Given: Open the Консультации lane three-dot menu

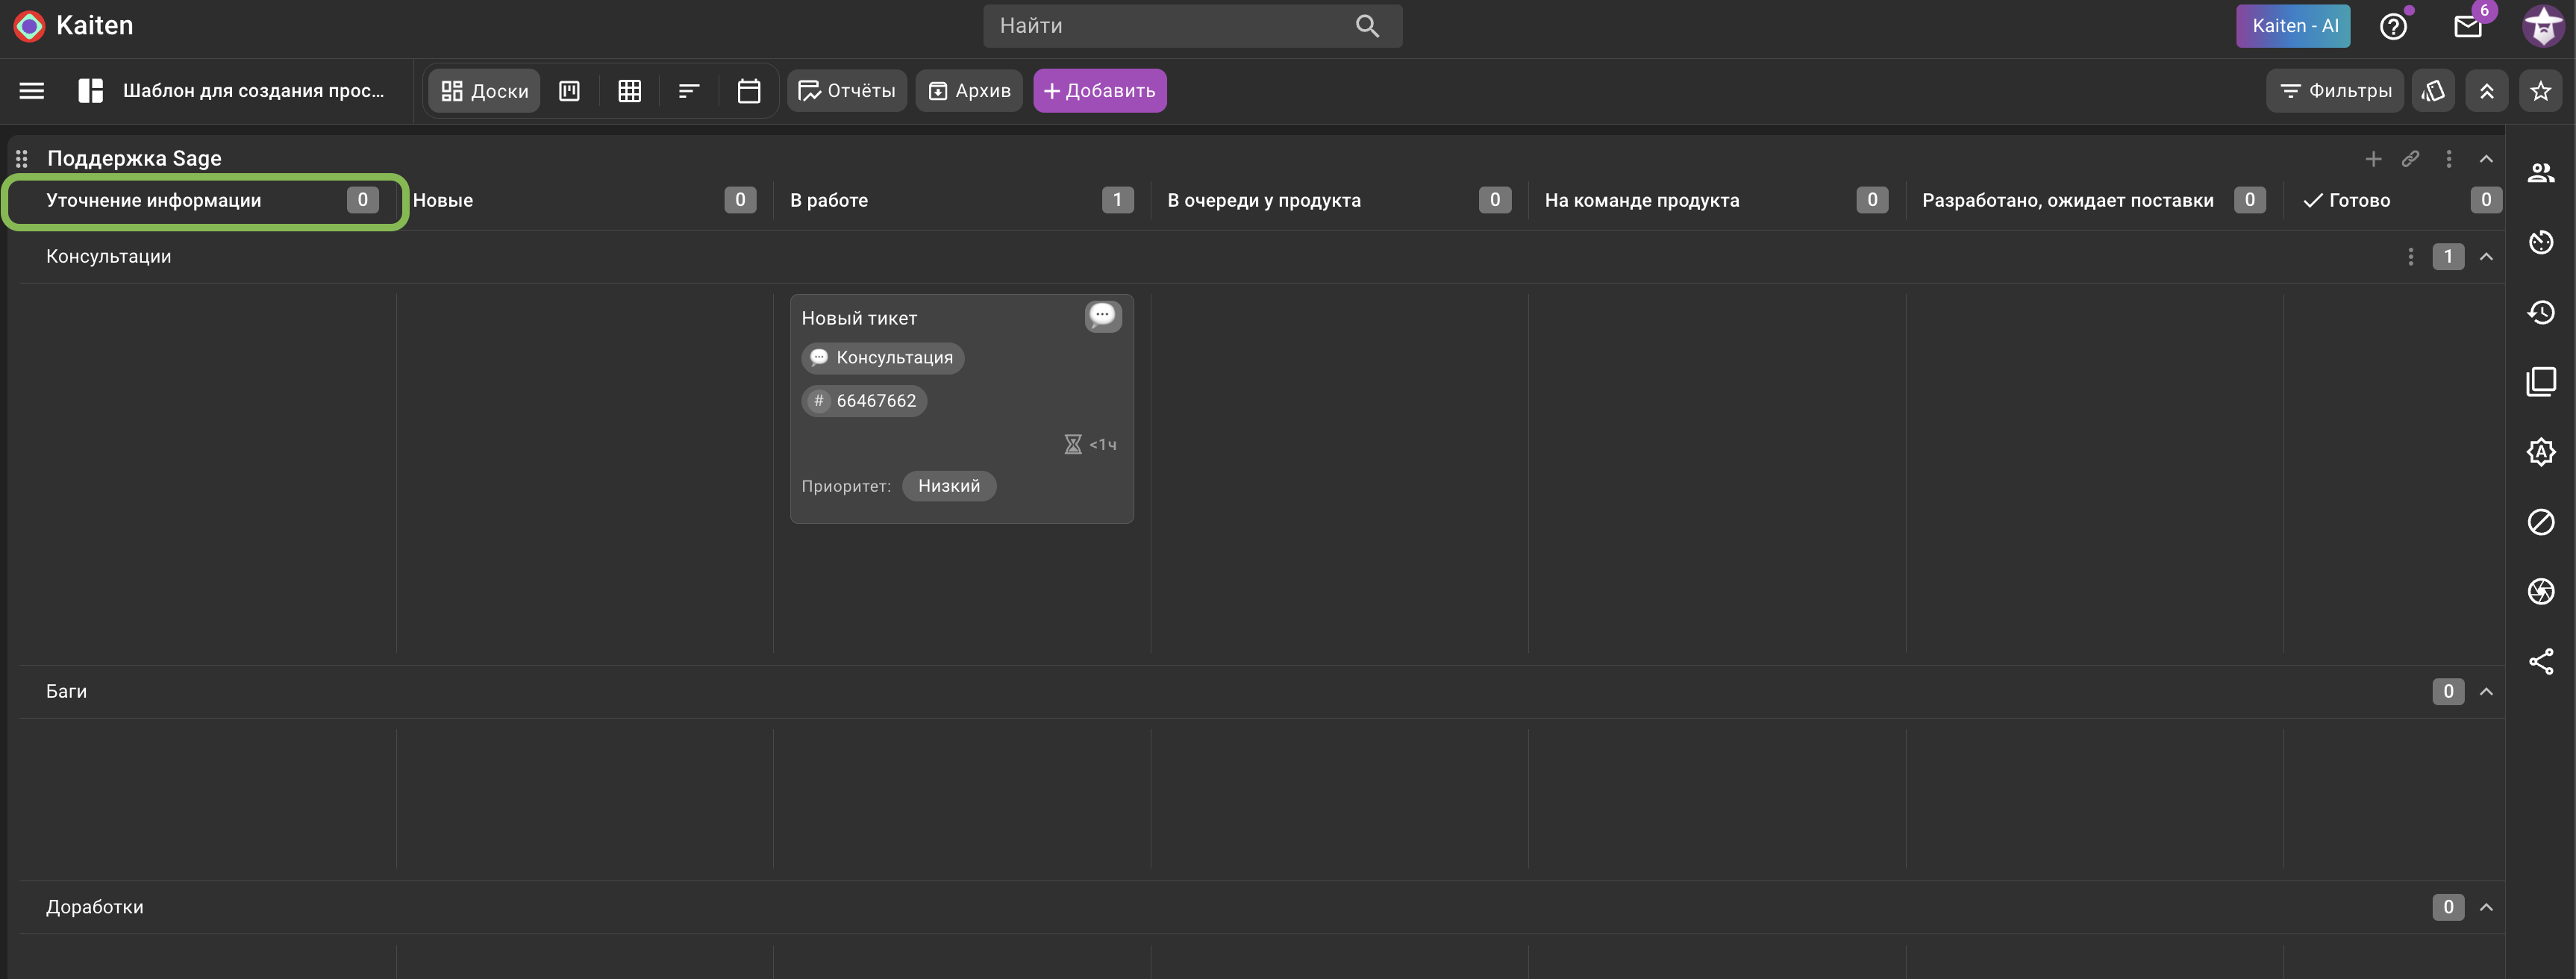Looking at the screenshot, I should click(2411, 257).
